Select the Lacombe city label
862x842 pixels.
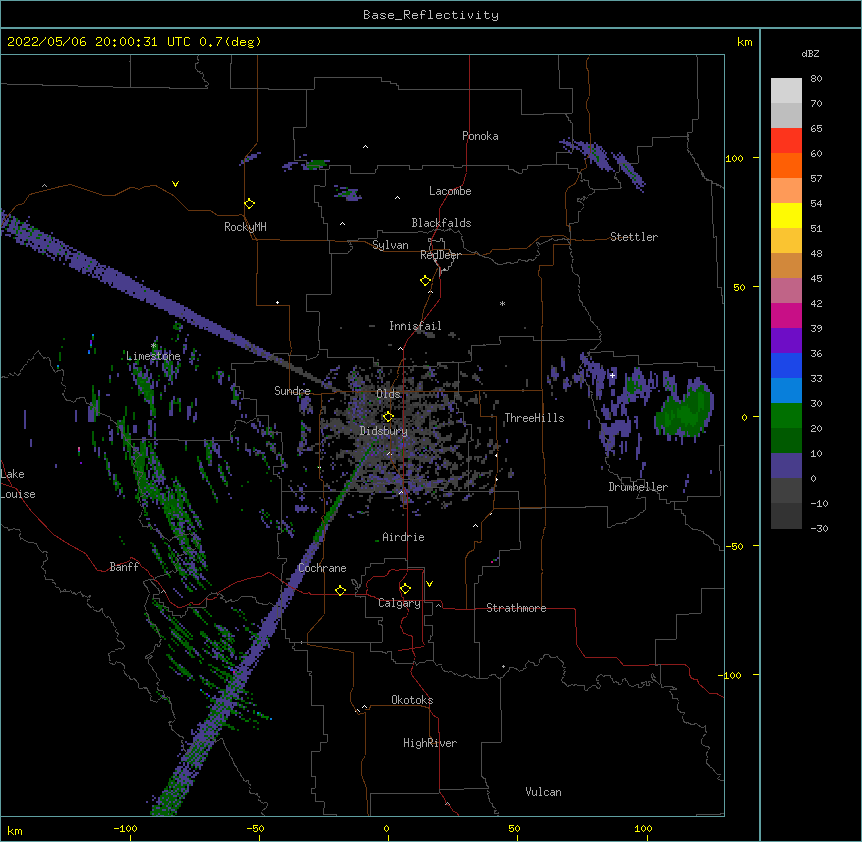(450, 191)
